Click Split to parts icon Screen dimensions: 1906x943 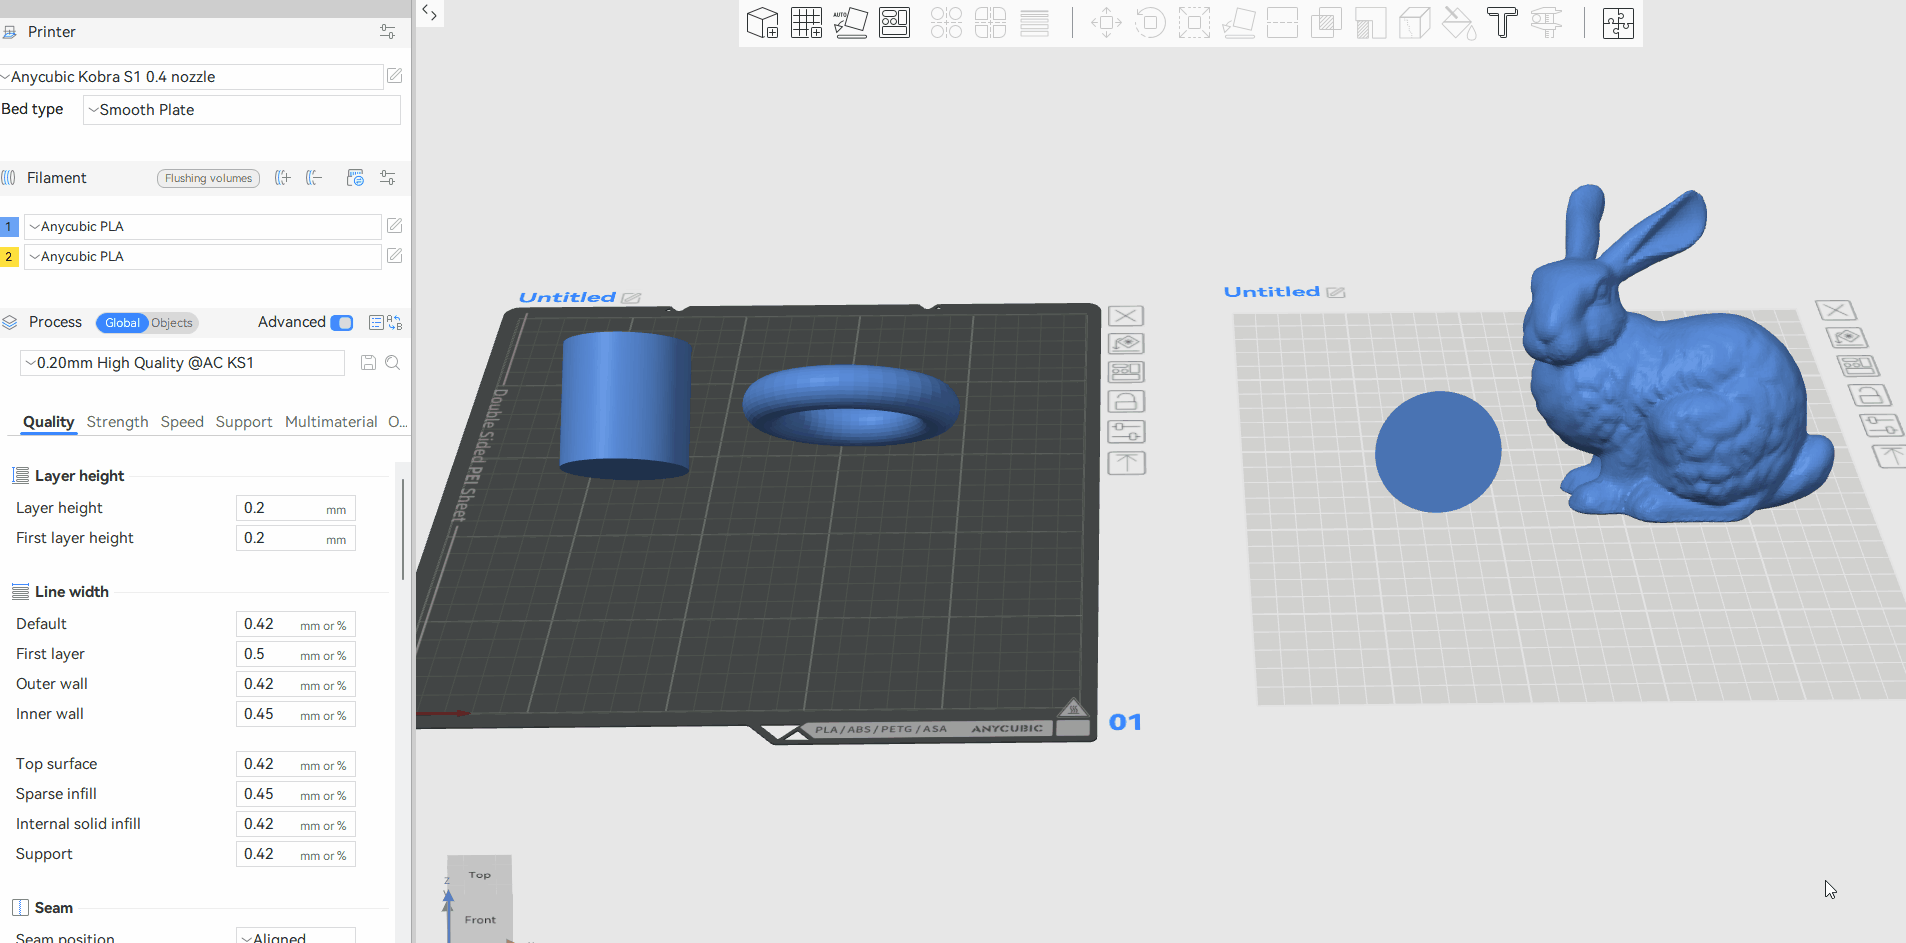(990, 22)
